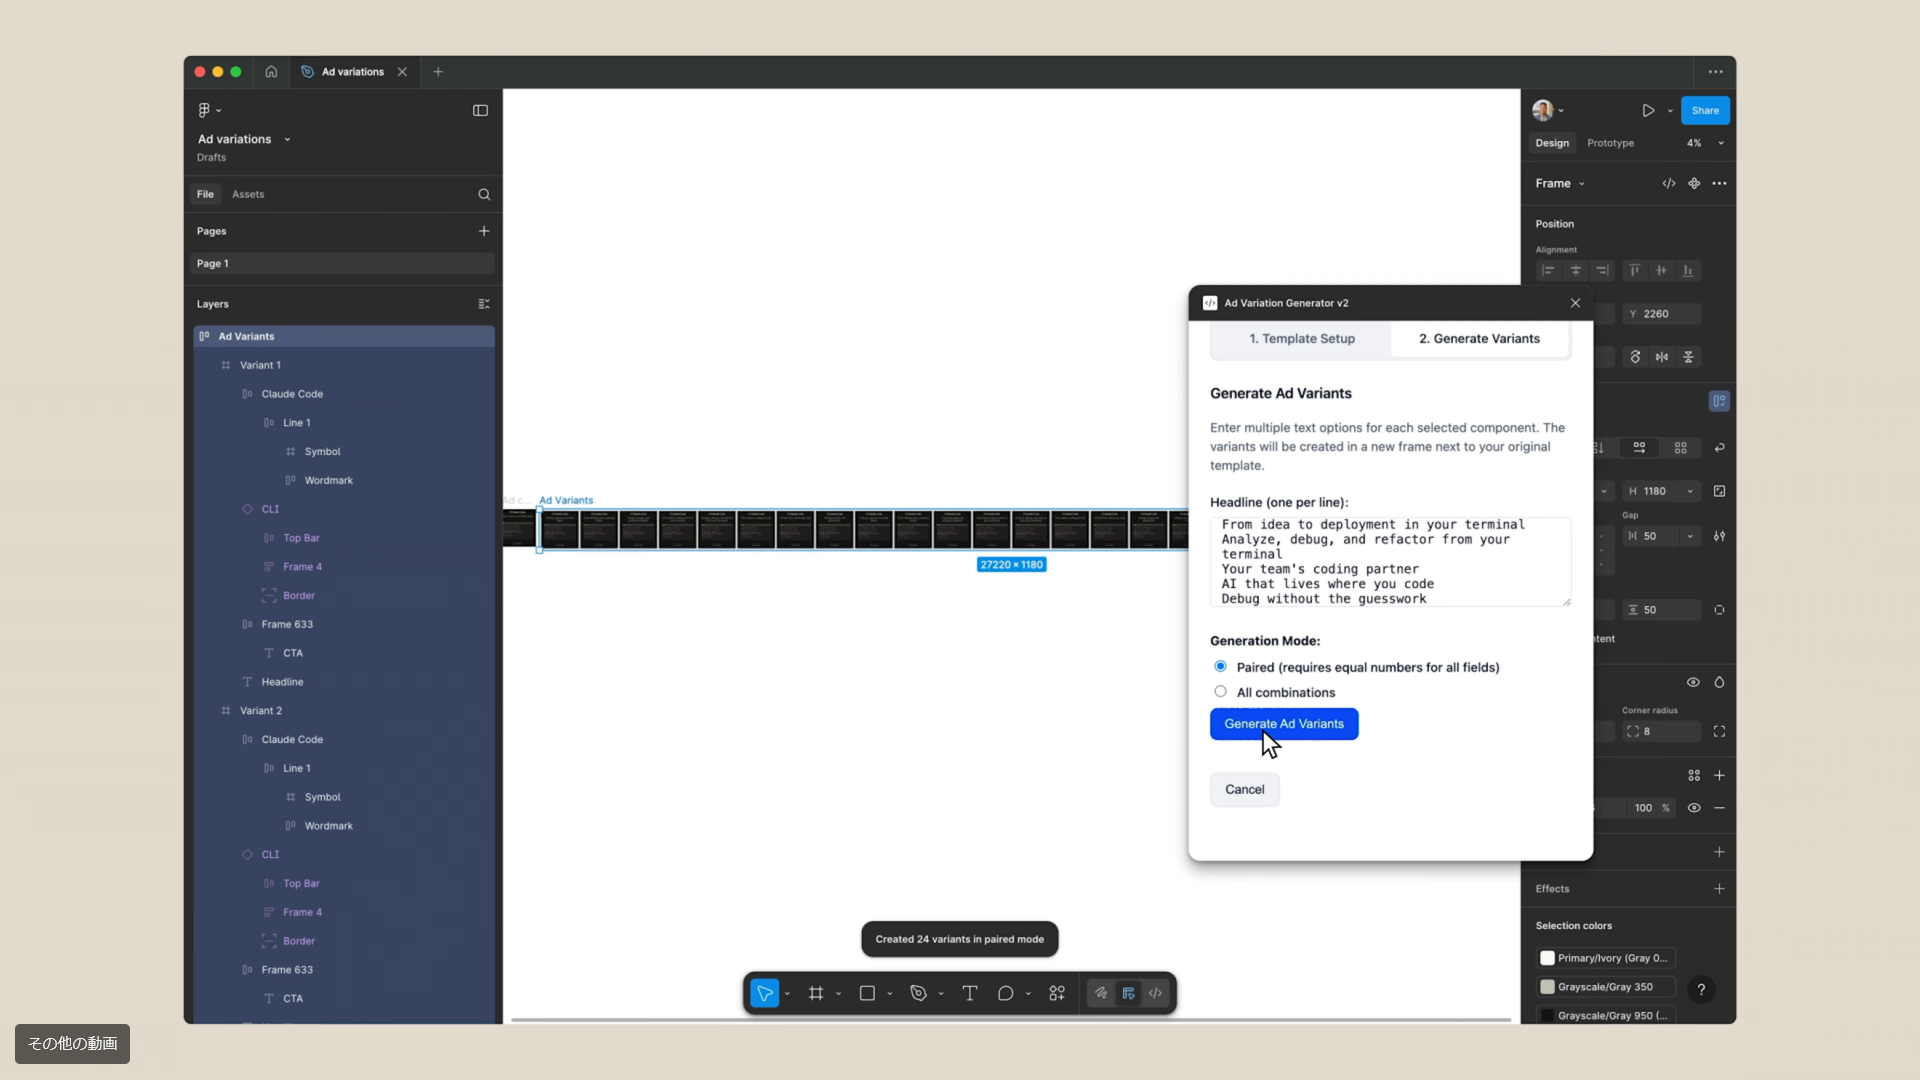Select the Comment tool in toolbar
Viewport: 1920px width, 1080px height.
click(x=1005, y=993)
